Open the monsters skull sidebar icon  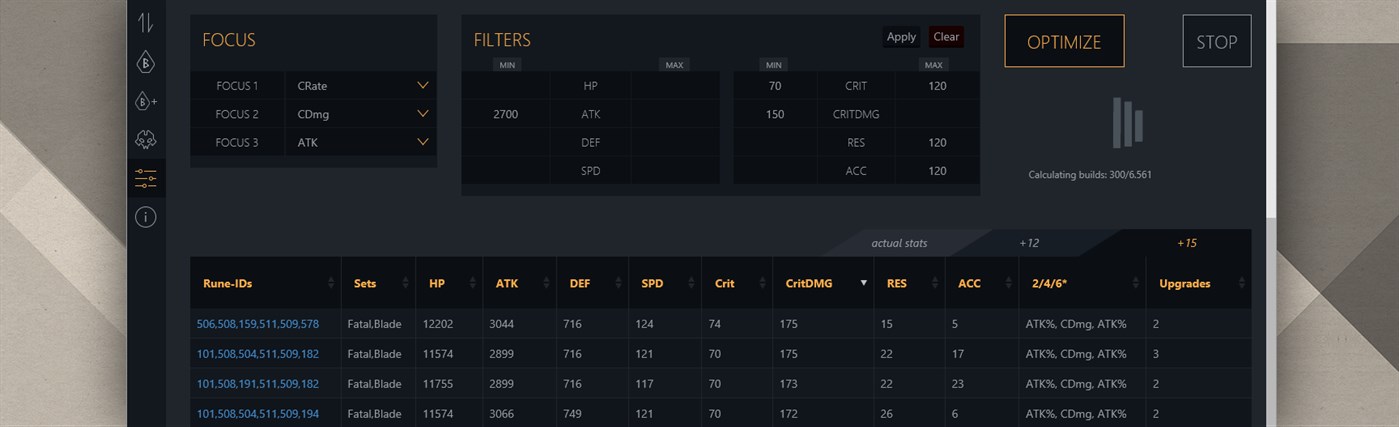tap(146, 140)
